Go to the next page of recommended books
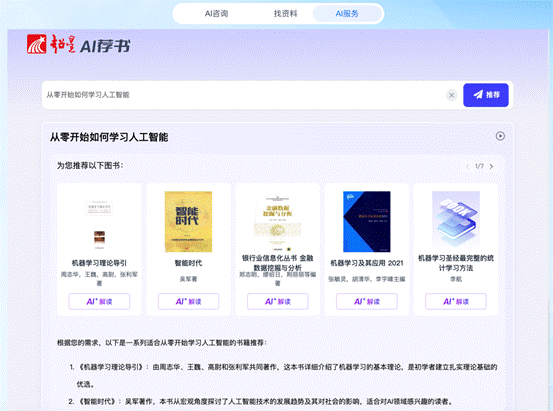This screenshot has width=553, height=411. pyautogui.click(x=491, y=166)
